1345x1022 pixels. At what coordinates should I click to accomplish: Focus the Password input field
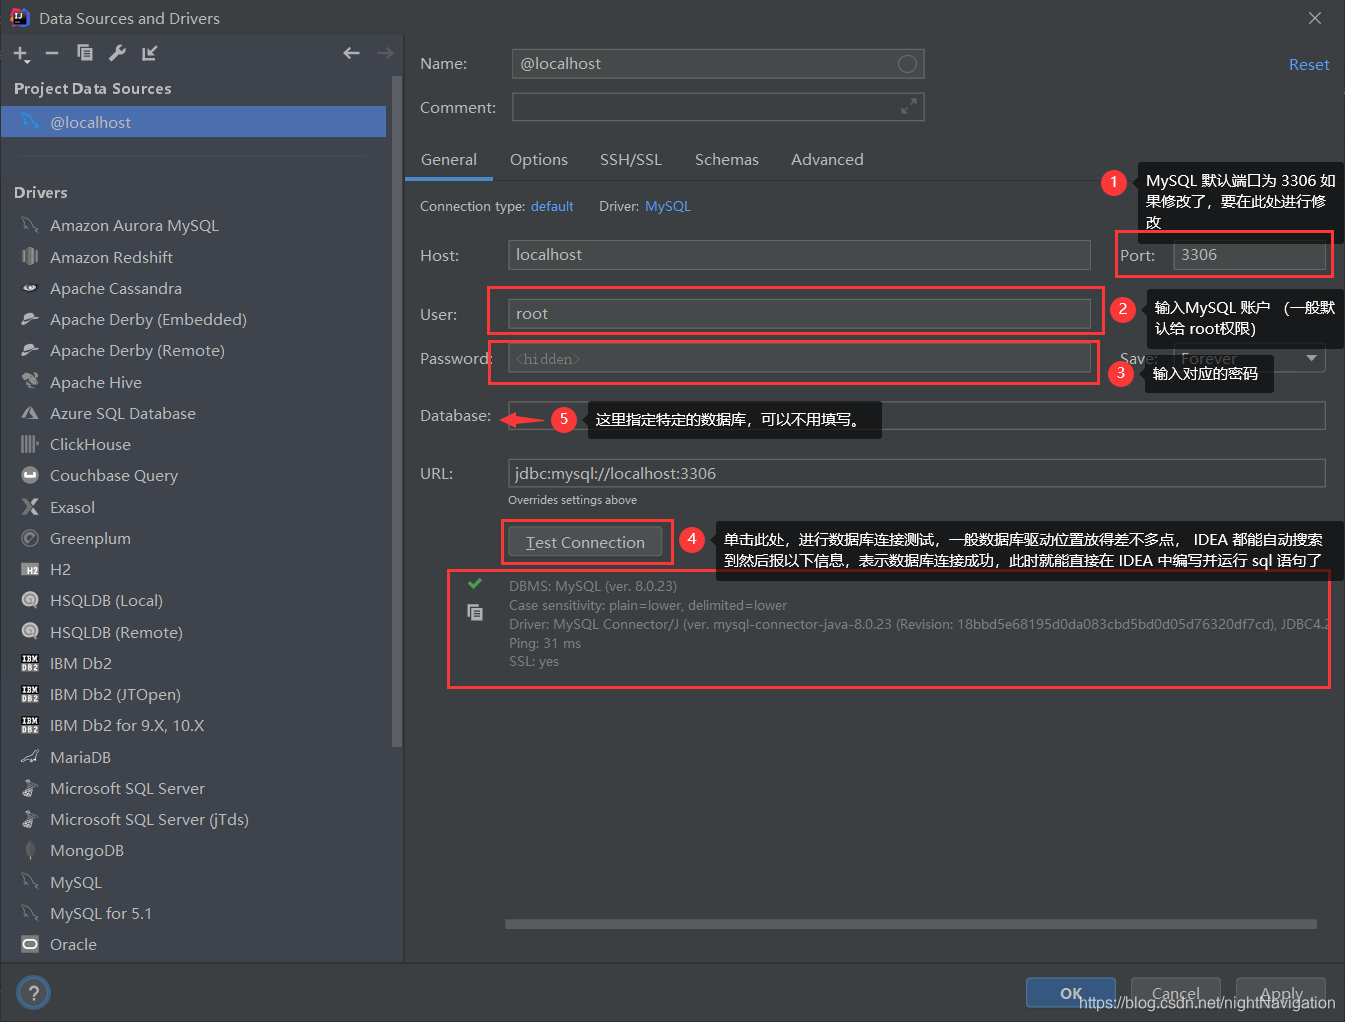(799, 359)
